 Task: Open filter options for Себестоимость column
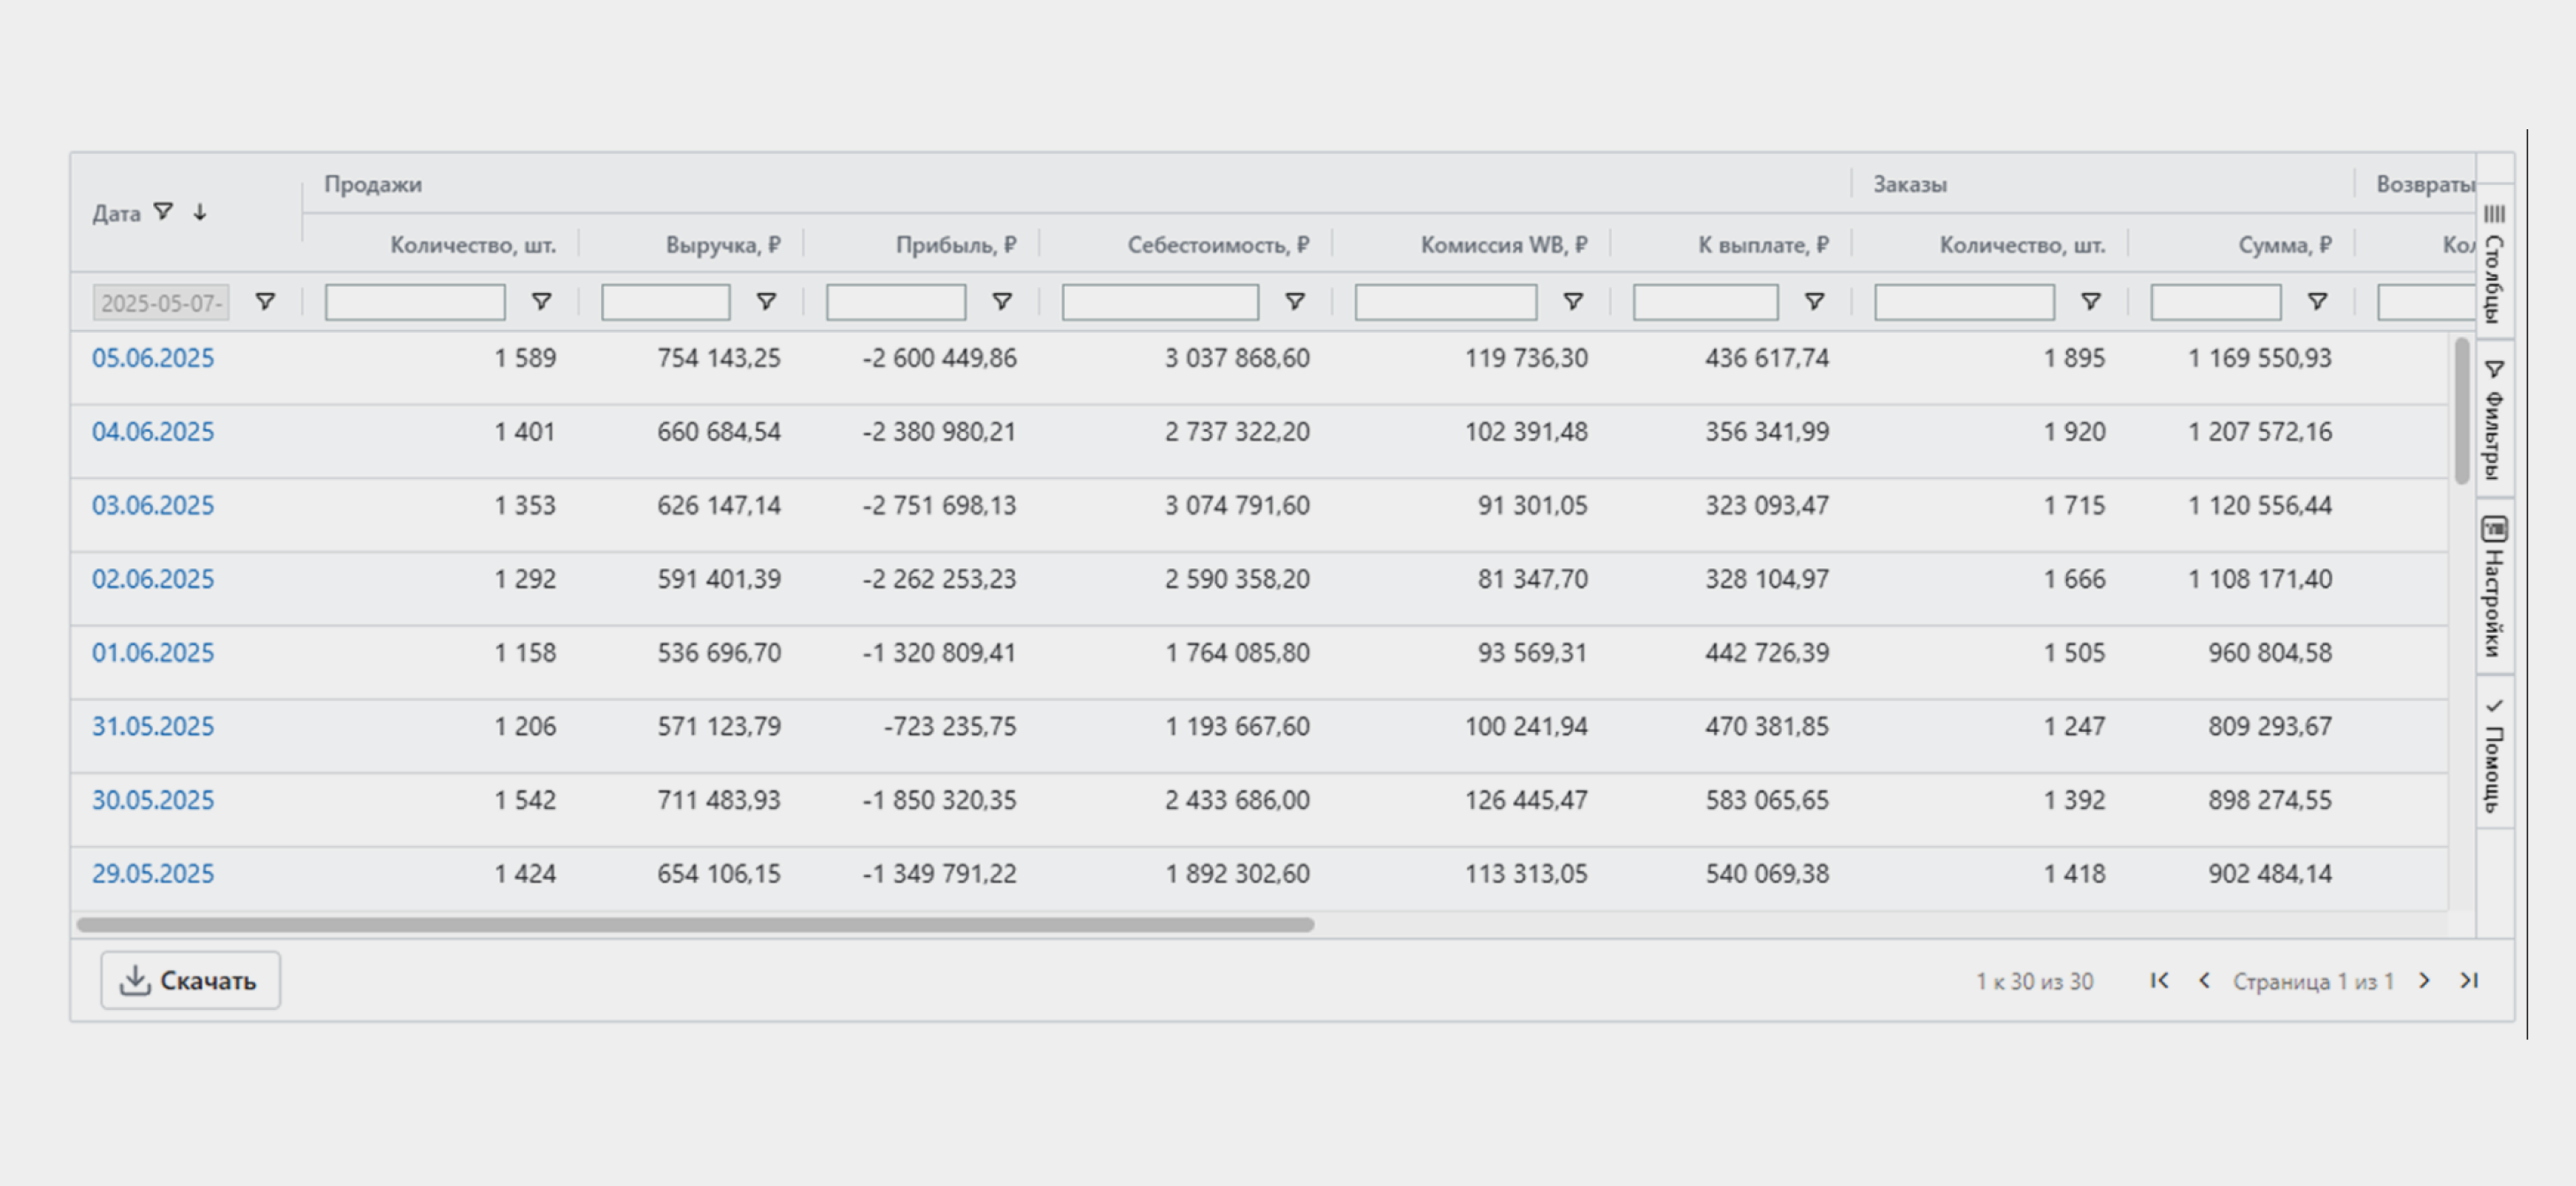1294,301
